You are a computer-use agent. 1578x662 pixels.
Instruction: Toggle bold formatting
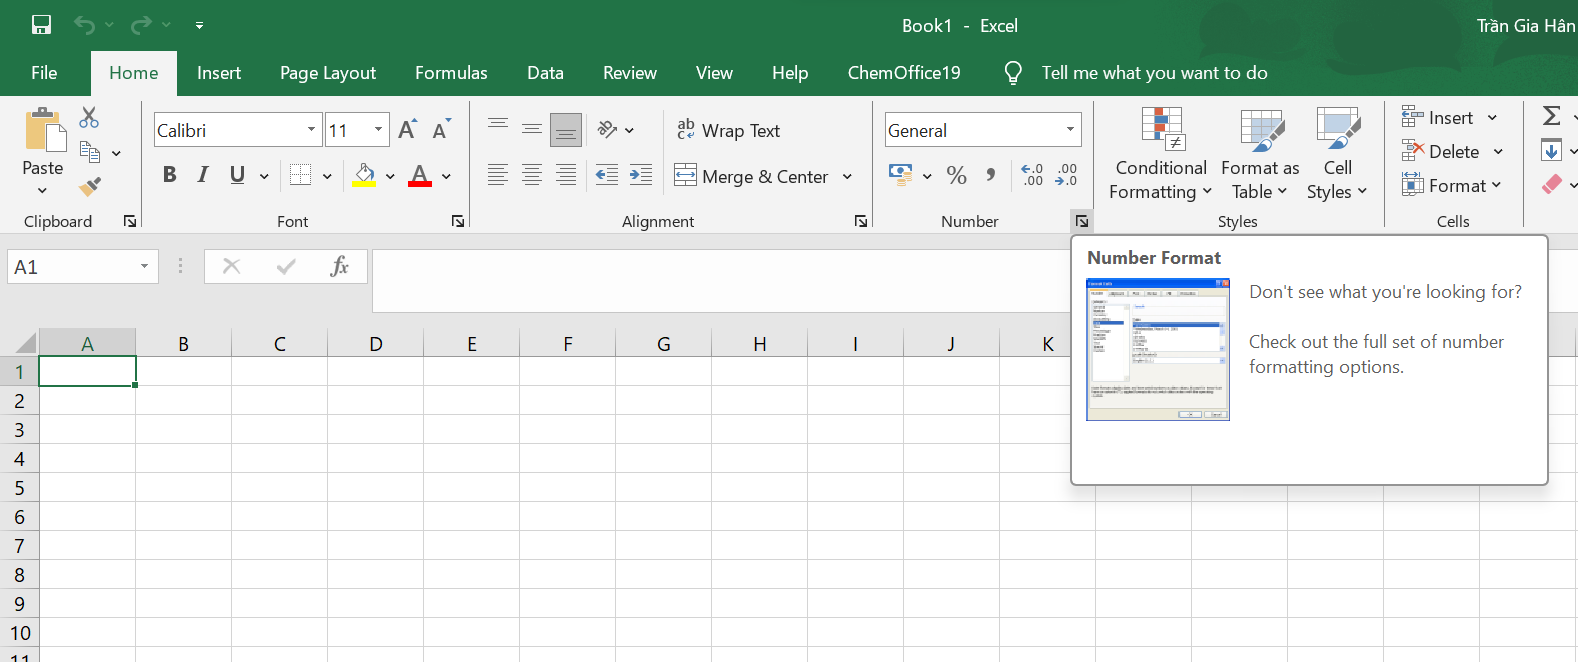[x=170, y=175]
